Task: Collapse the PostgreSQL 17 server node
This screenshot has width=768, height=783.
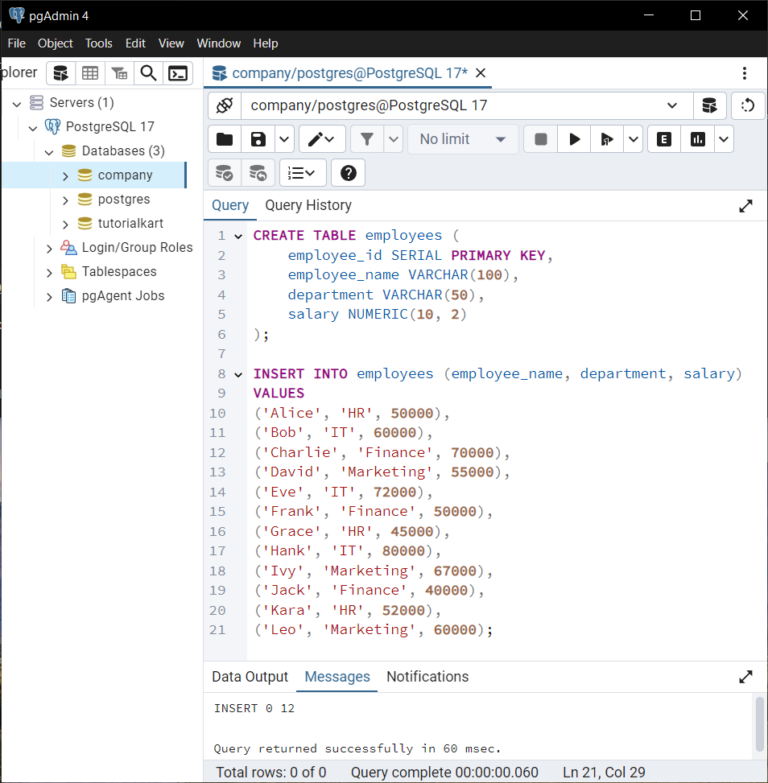Action: click(33, 128)
